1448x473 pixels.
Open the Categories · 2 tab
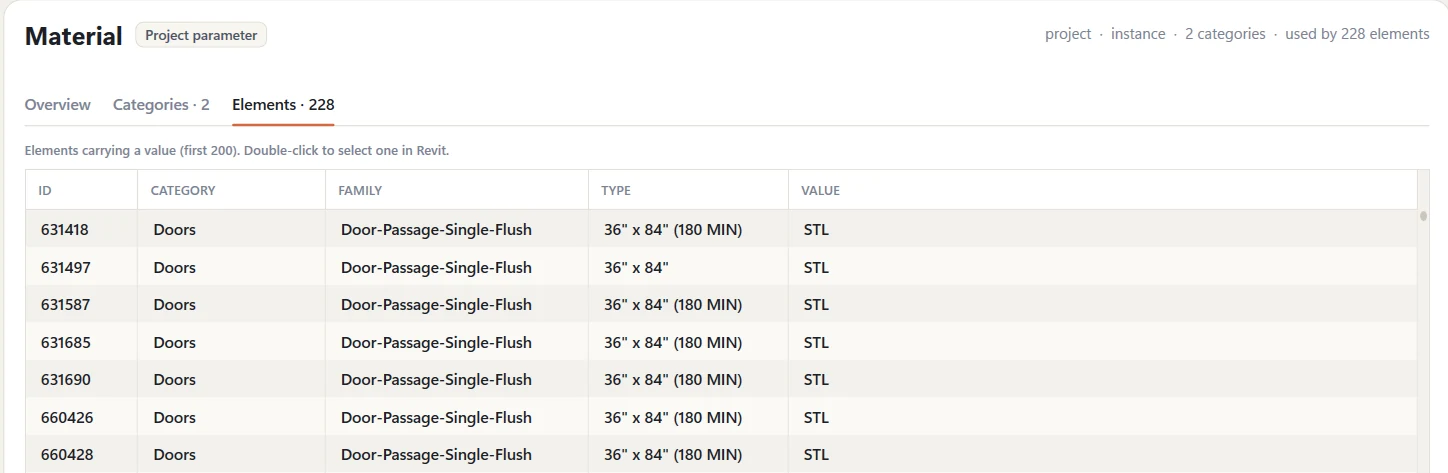(x=161, y=104)
